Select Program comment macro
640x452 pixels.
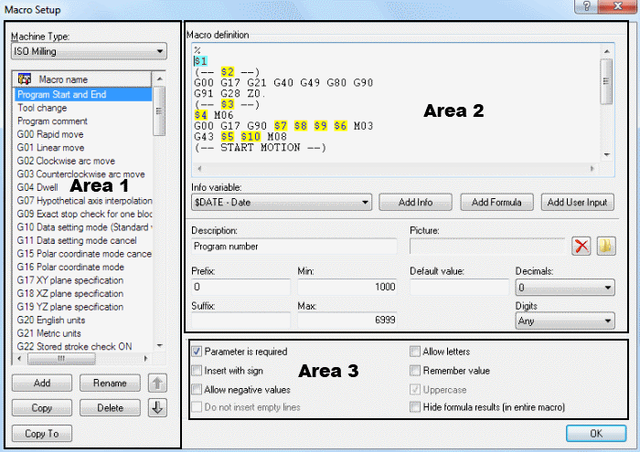pyautogui.click(x=83, y=121)
